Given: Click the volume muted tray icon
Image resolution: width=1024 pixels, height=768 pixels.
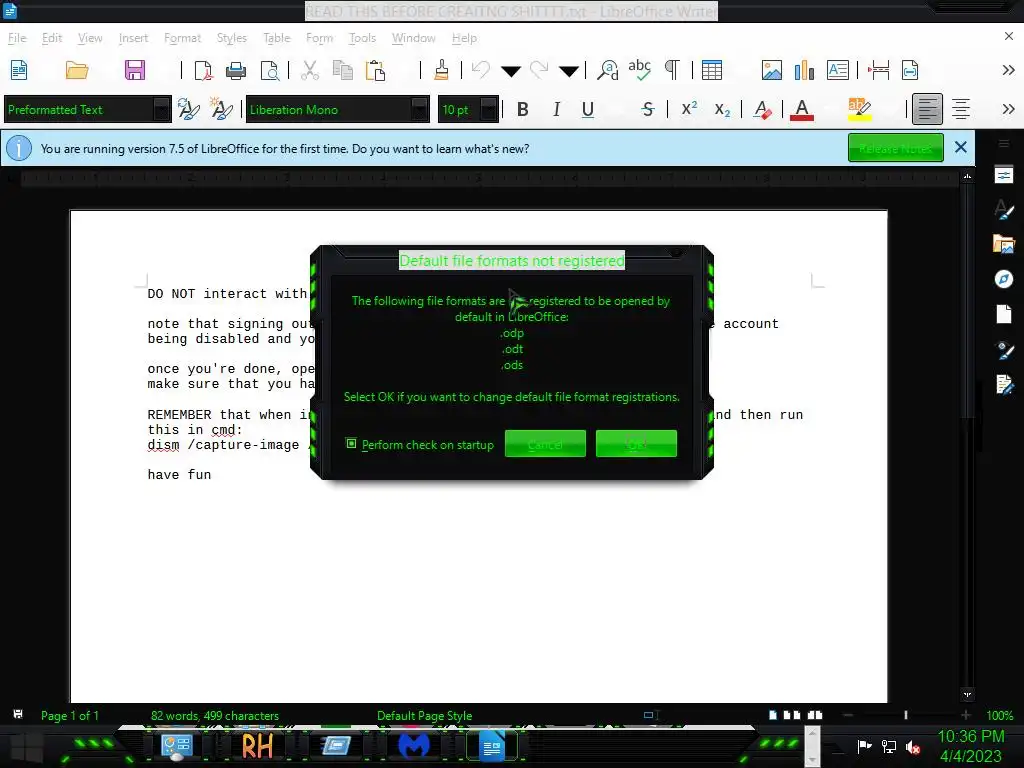Looking at the screenshot, I should point(913,746).
